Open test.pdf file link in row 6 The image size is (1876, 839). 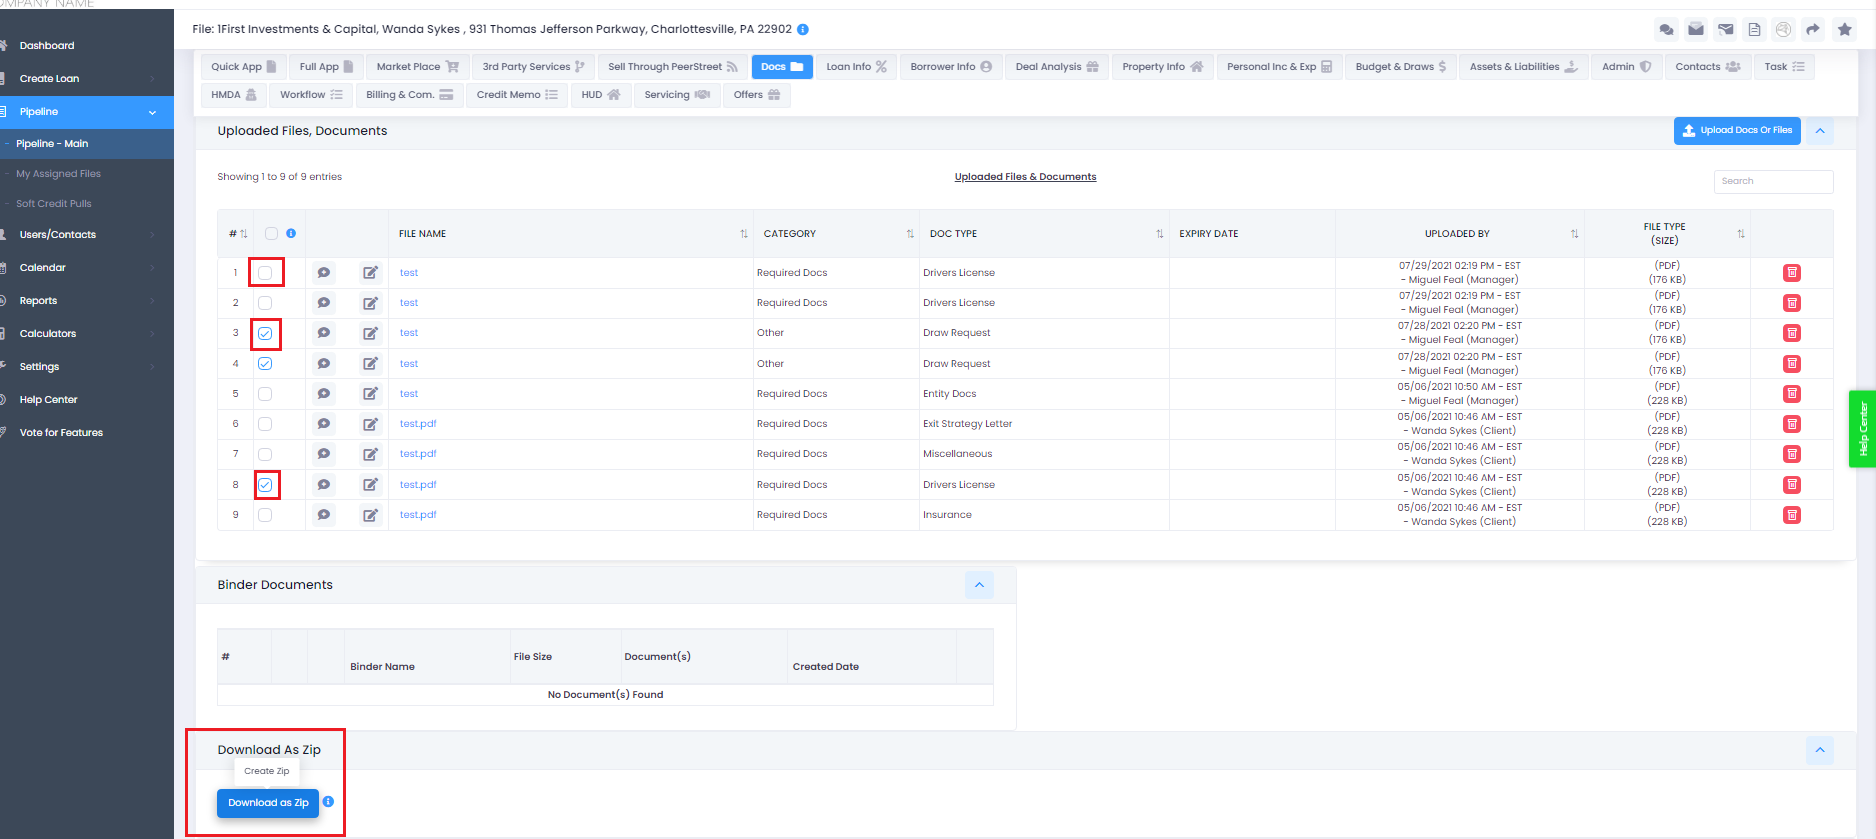click(x=418, y=424)
